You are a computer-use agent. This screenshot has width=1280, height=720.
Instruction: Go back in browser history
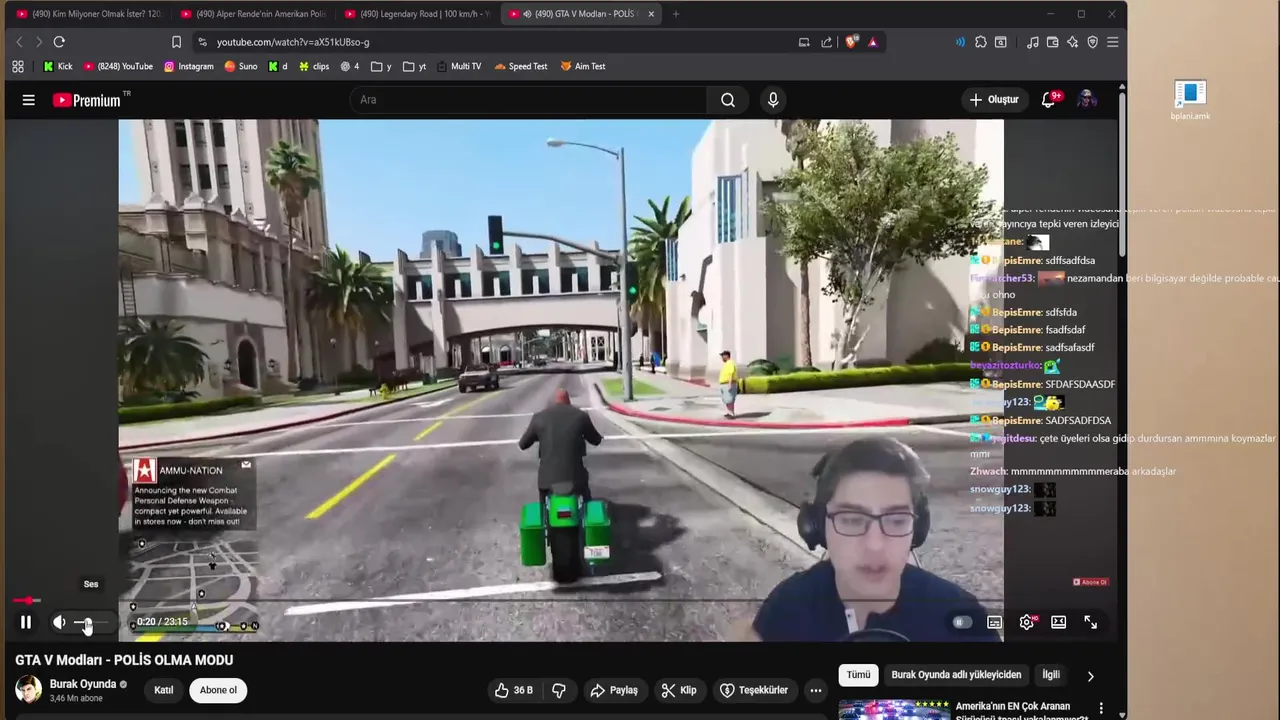point(19,42)
